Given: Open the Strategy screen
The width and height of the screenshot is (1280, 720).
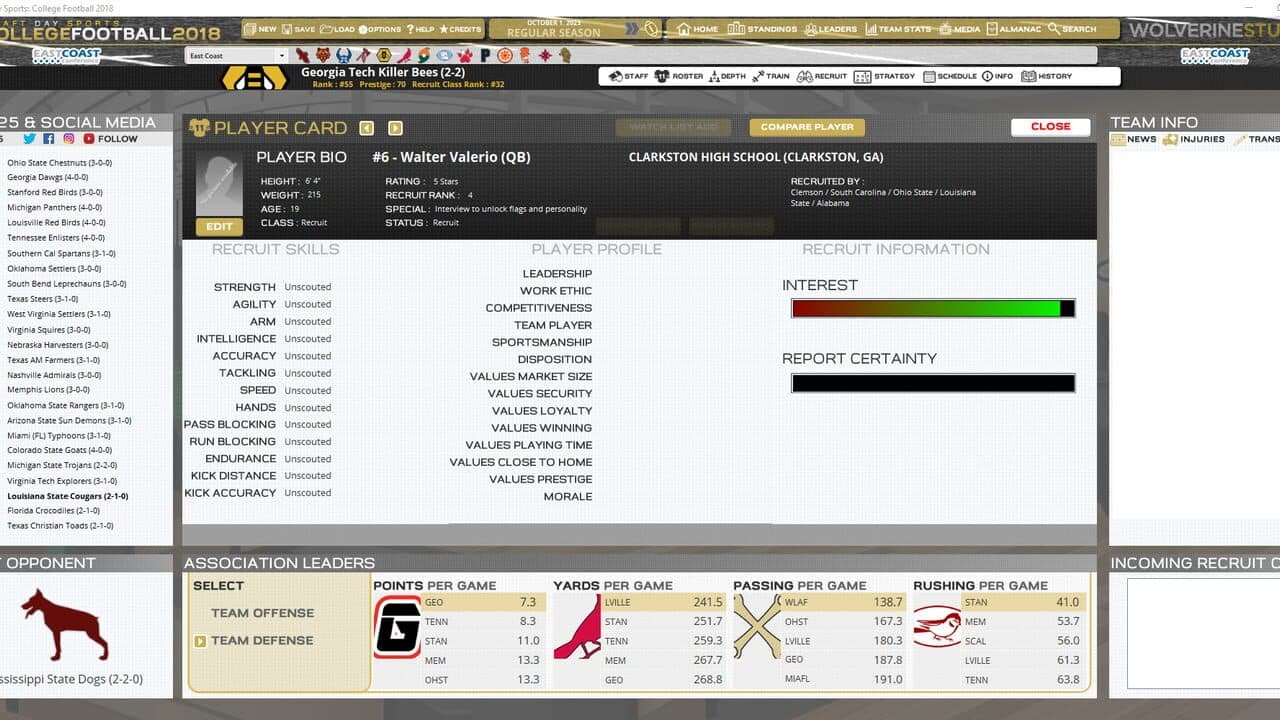Looking at the screenshot, I should click(885, 76).
